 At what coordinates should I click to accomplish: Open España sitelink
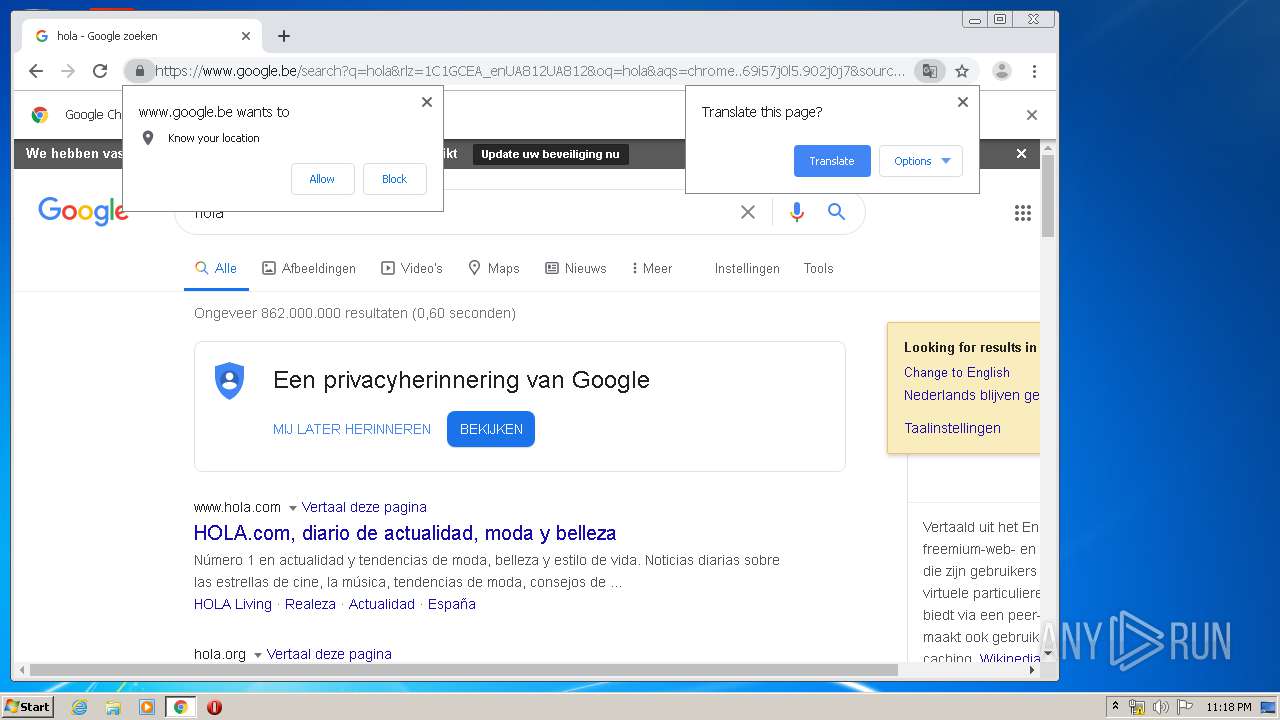tap(452, 604)
